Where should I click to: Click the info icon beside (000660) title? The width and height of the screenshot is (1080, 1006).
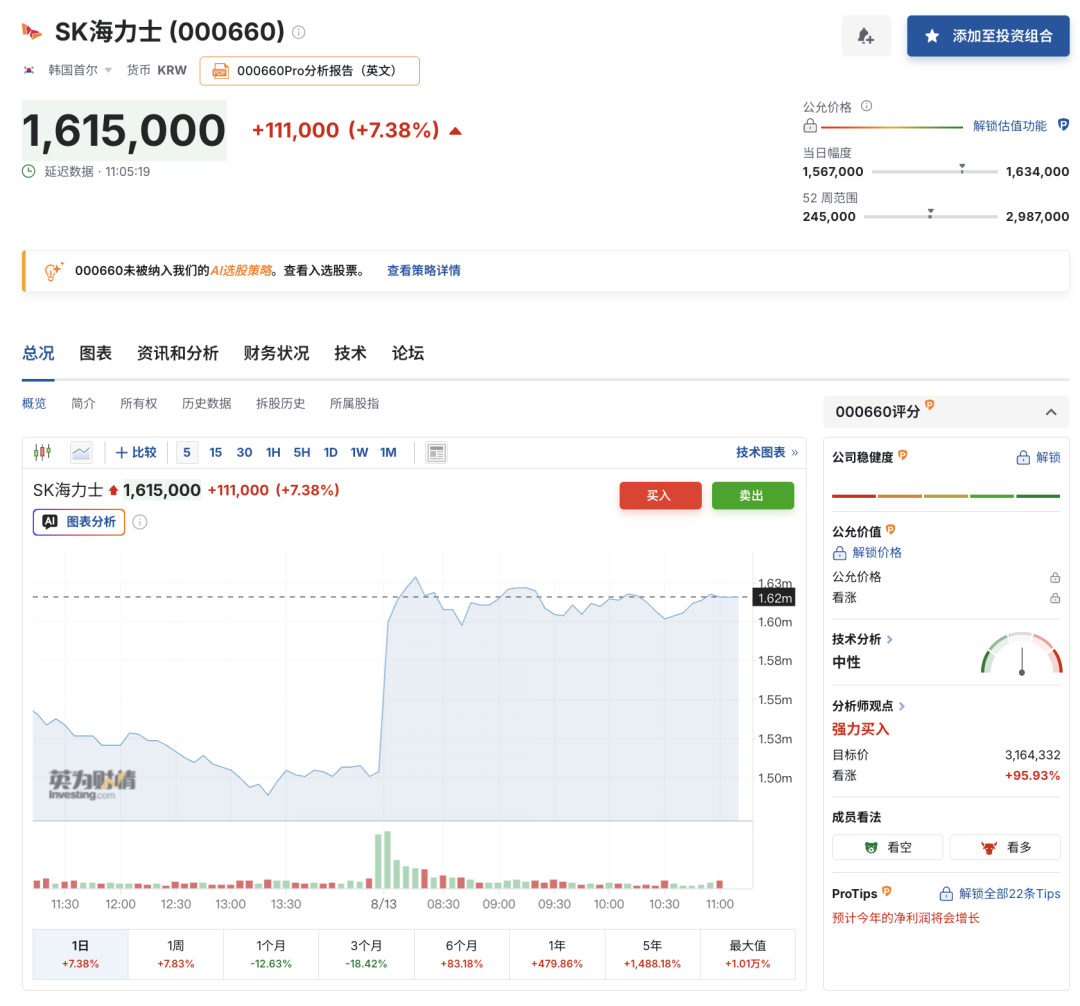tap(299, 32)
